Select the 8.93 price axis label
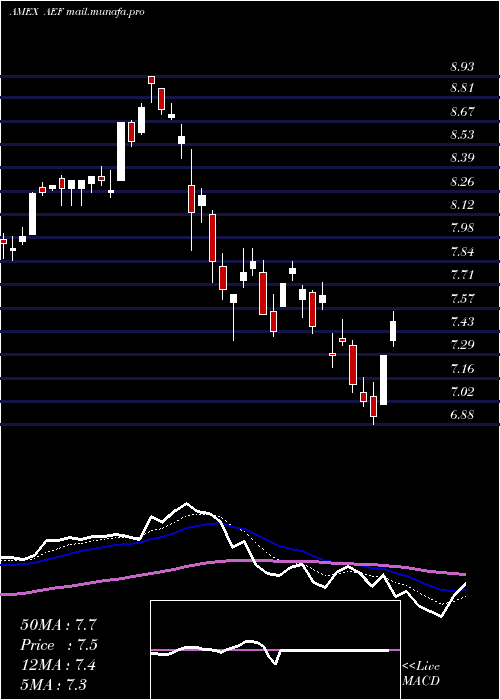The width and height of the screenshot is (500, 700). click(x=462, y=67)
